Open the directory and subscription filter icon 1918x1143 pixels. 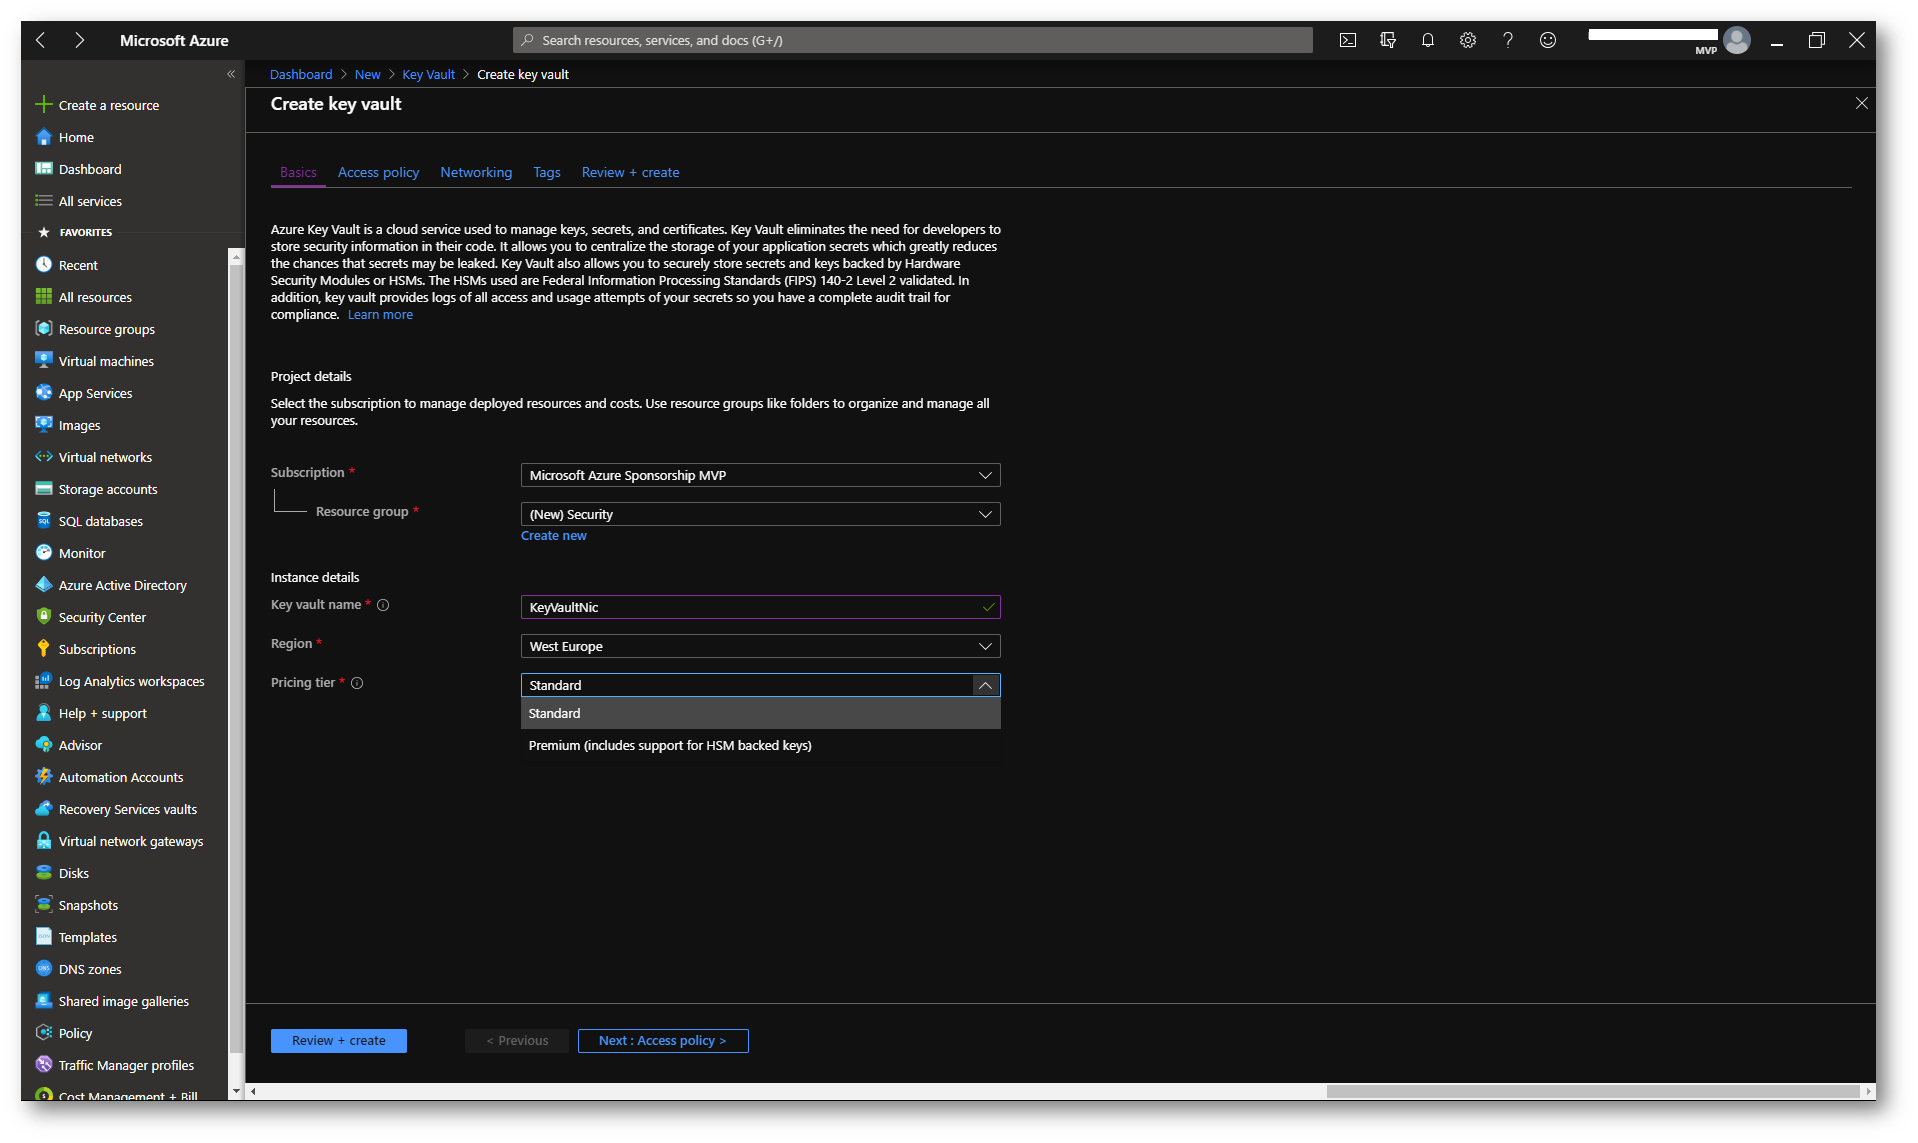click(x=1387, y=40)
